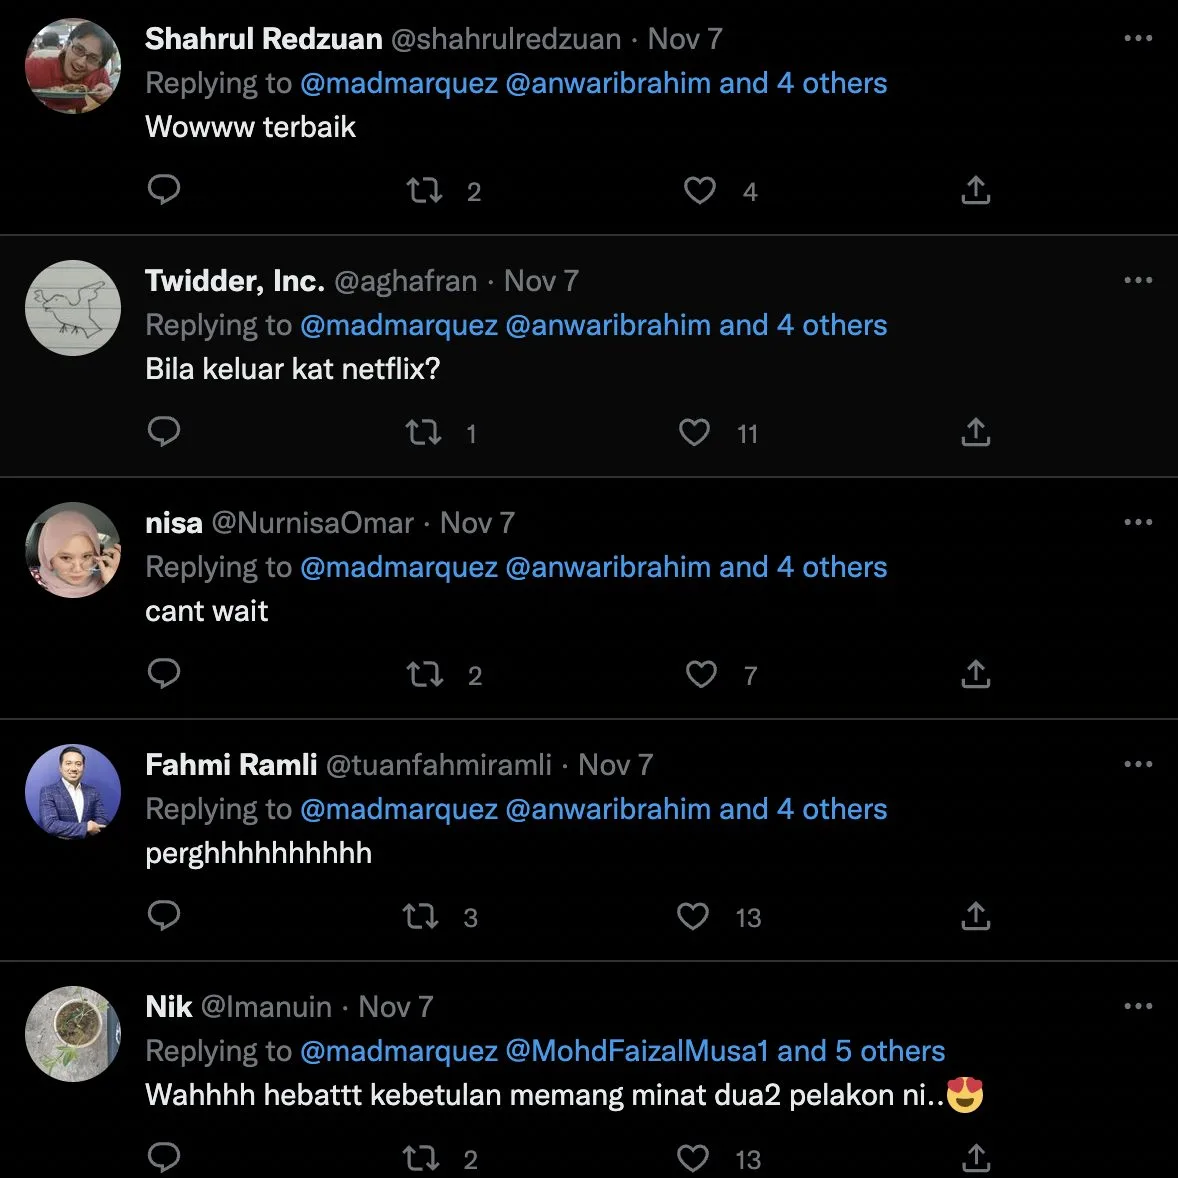Reply to nisa's "cant wait" tweet
This screenshot has height=1178, width=1178.
click(164, 673)
